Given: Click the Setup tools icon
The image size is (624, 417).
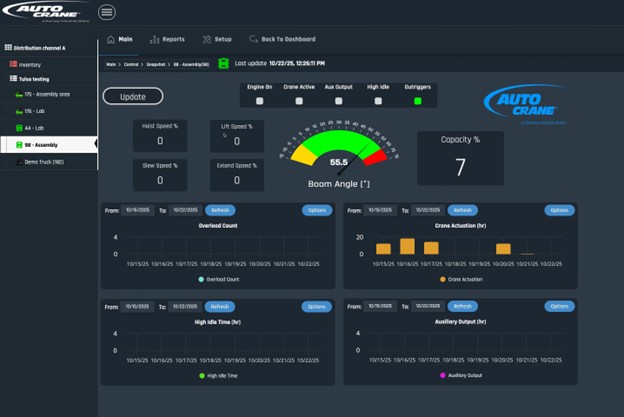Looking at the screenshot, I should tap(207, 39).
